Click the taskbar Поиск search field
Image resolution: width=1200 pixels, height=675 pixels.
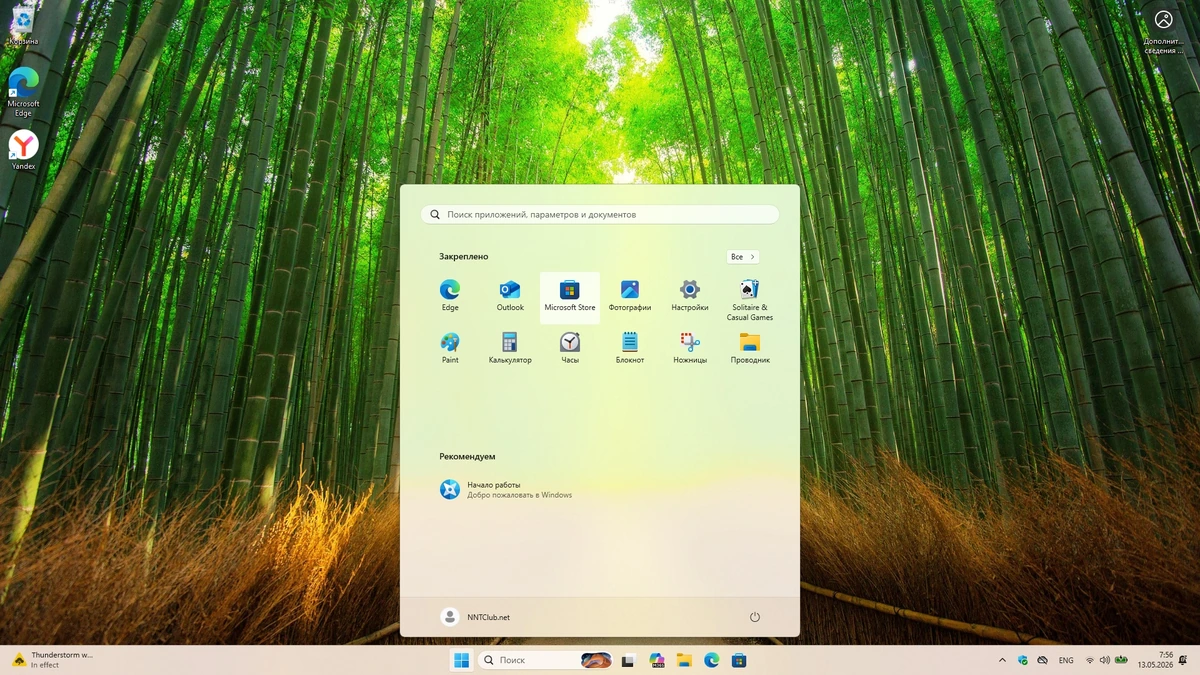click(x=544, y=660)
